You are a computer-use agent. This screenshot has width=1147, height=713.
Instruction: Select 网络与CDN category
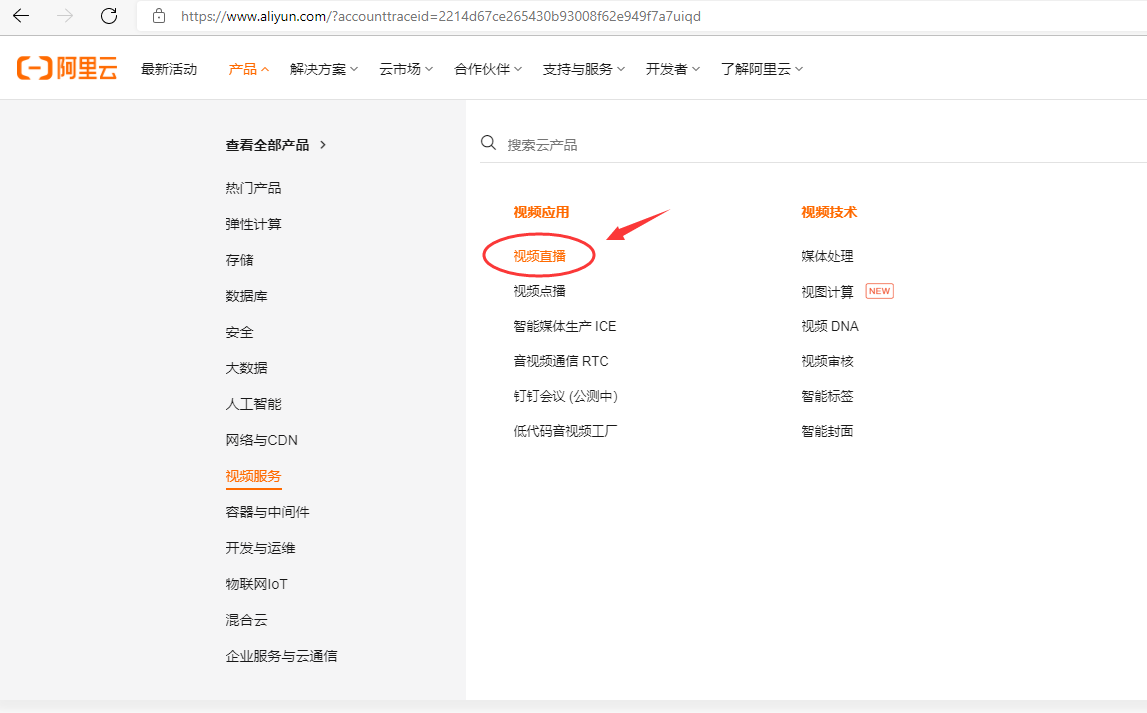(262, 440)
